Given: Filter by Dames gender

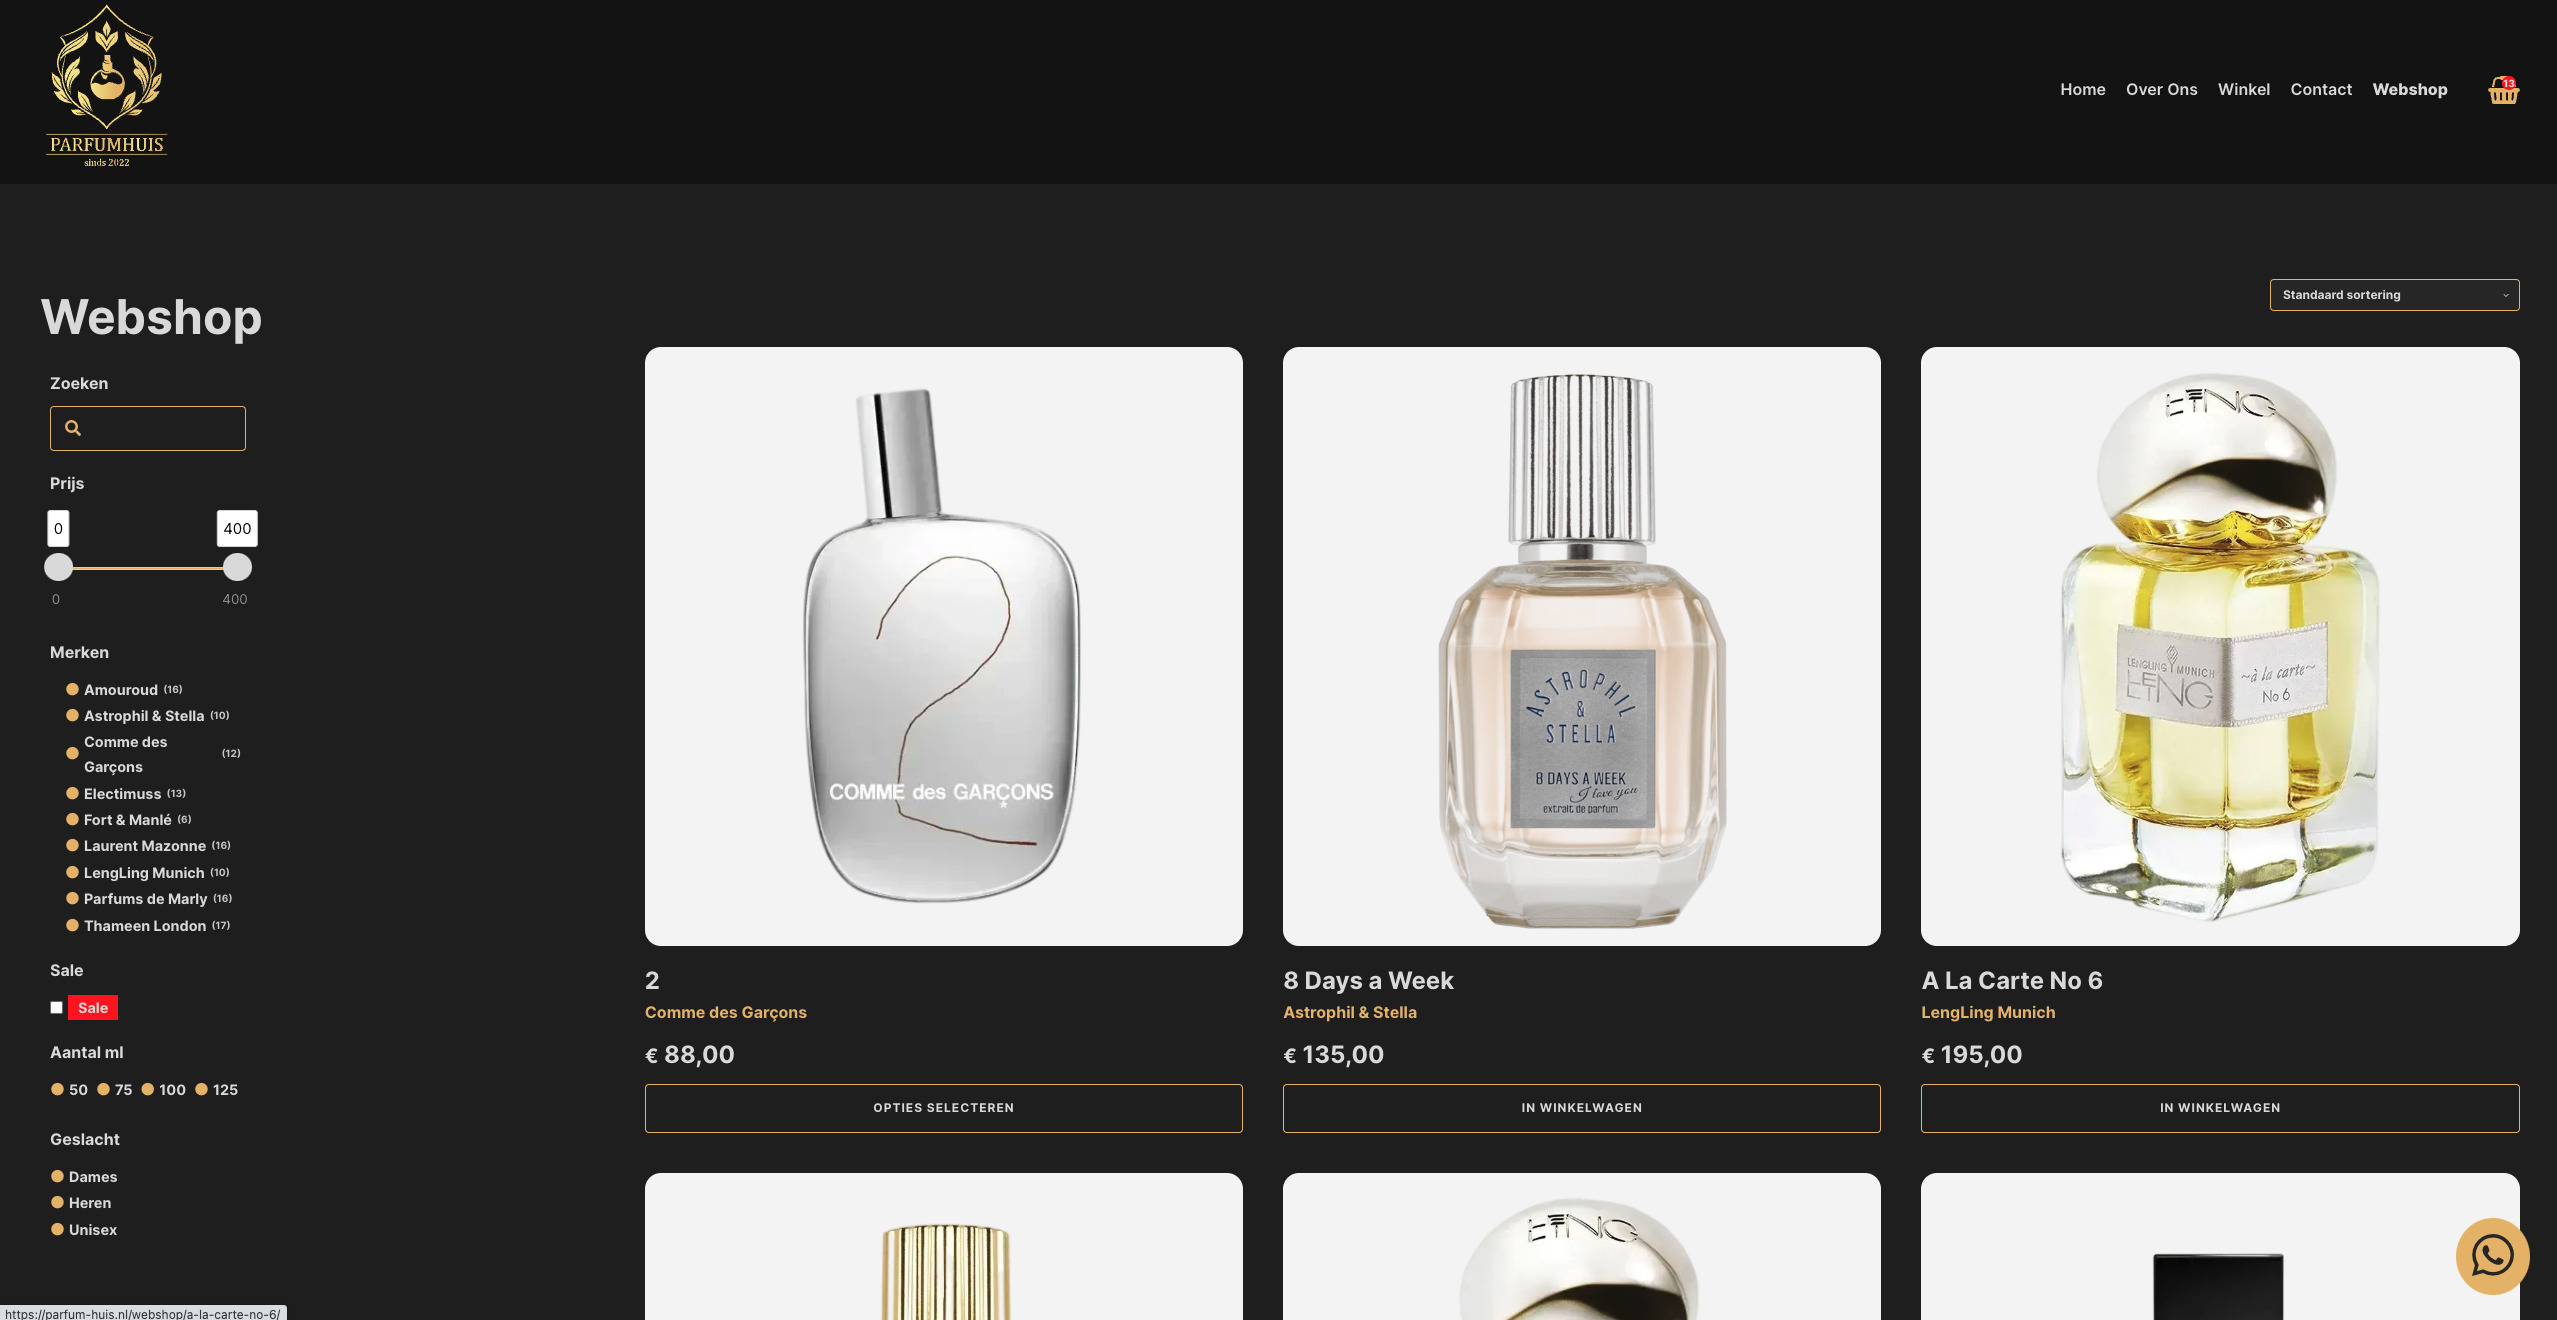Looking at the screenshot, I should pos(84,1176).
